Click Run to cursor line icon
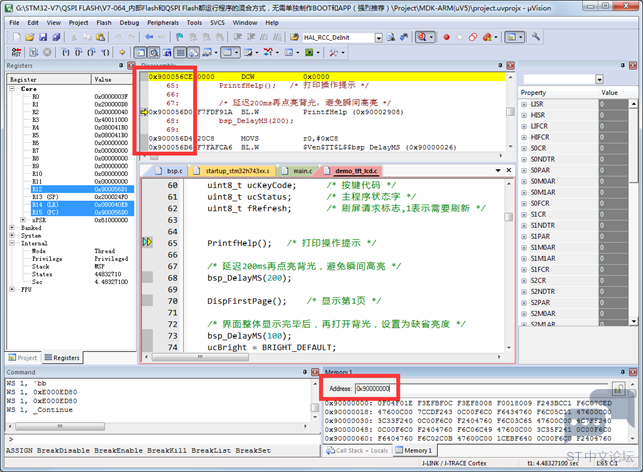The width and height of the screenshot is (643, 472). pyautogui.click(x=105, y=52)
